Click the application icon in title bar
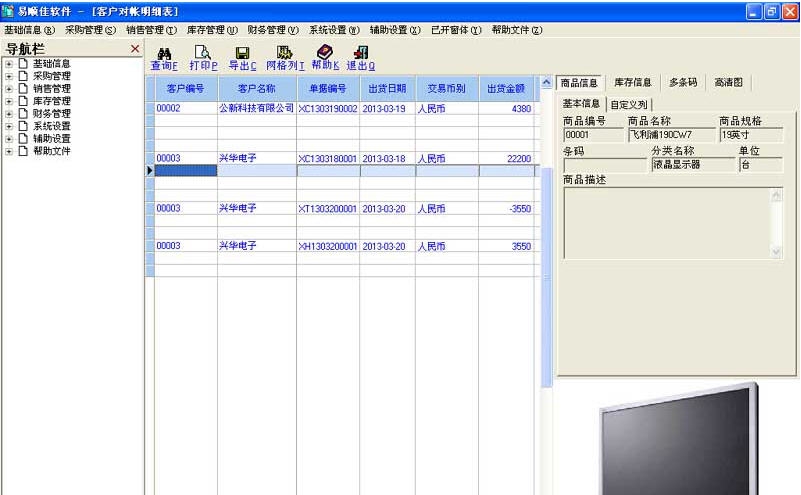 8,11
